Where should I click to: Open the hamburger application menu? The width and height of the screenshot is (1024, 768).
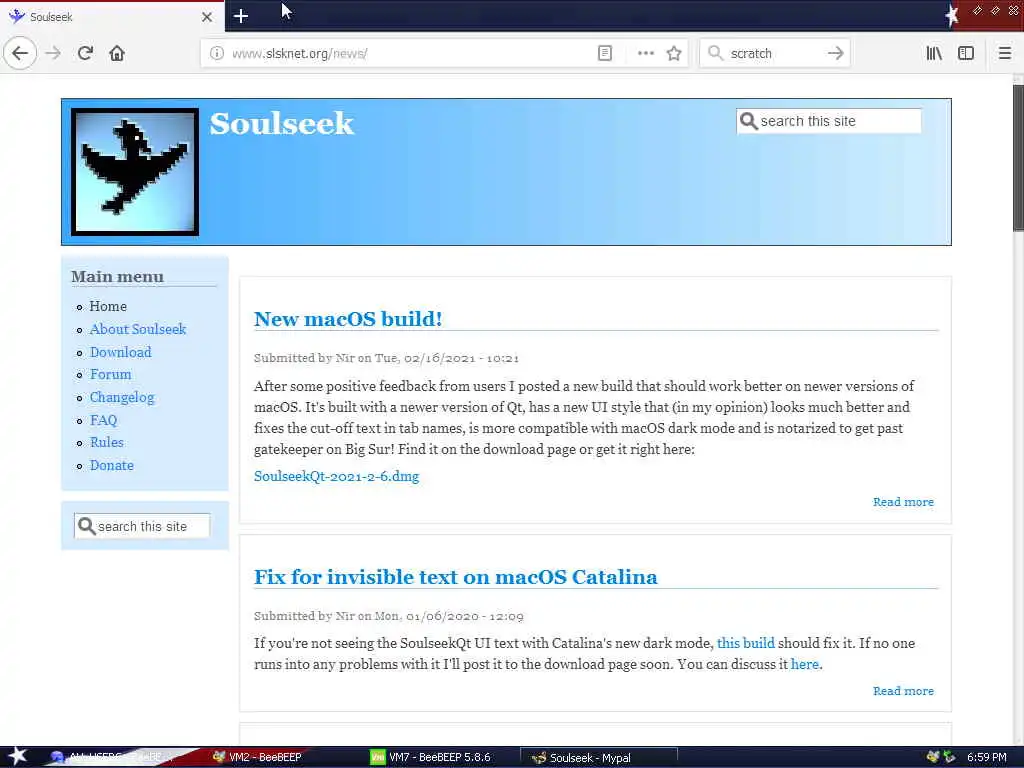[1004, 54]
